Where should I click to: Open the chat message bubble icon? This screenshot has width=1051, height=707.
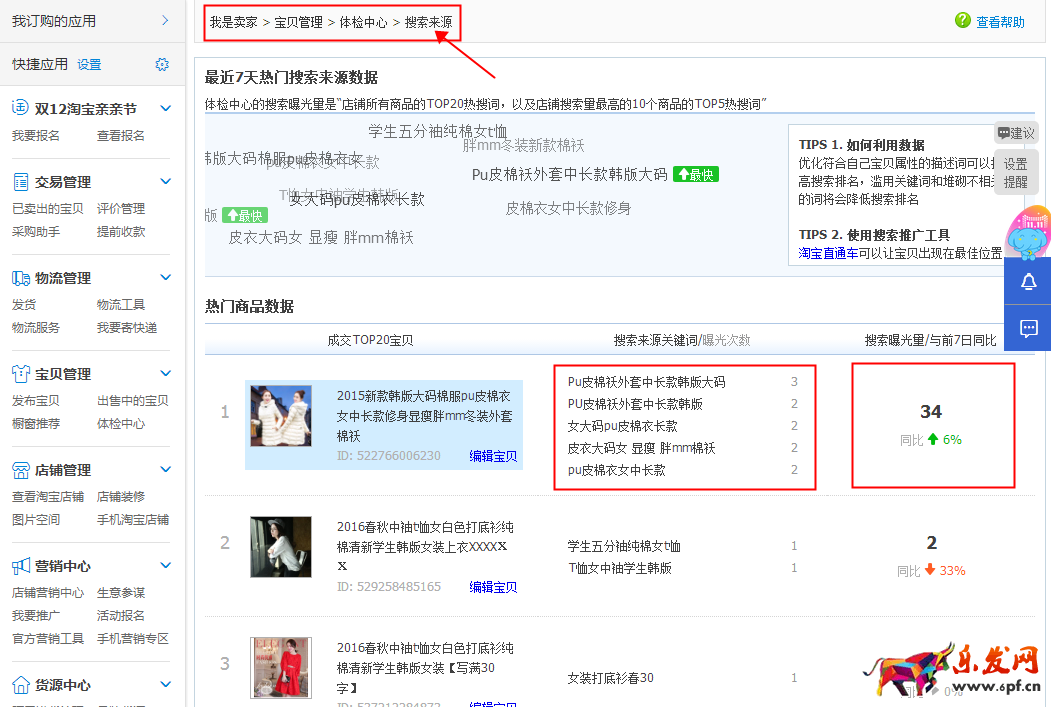point(1028,328)
